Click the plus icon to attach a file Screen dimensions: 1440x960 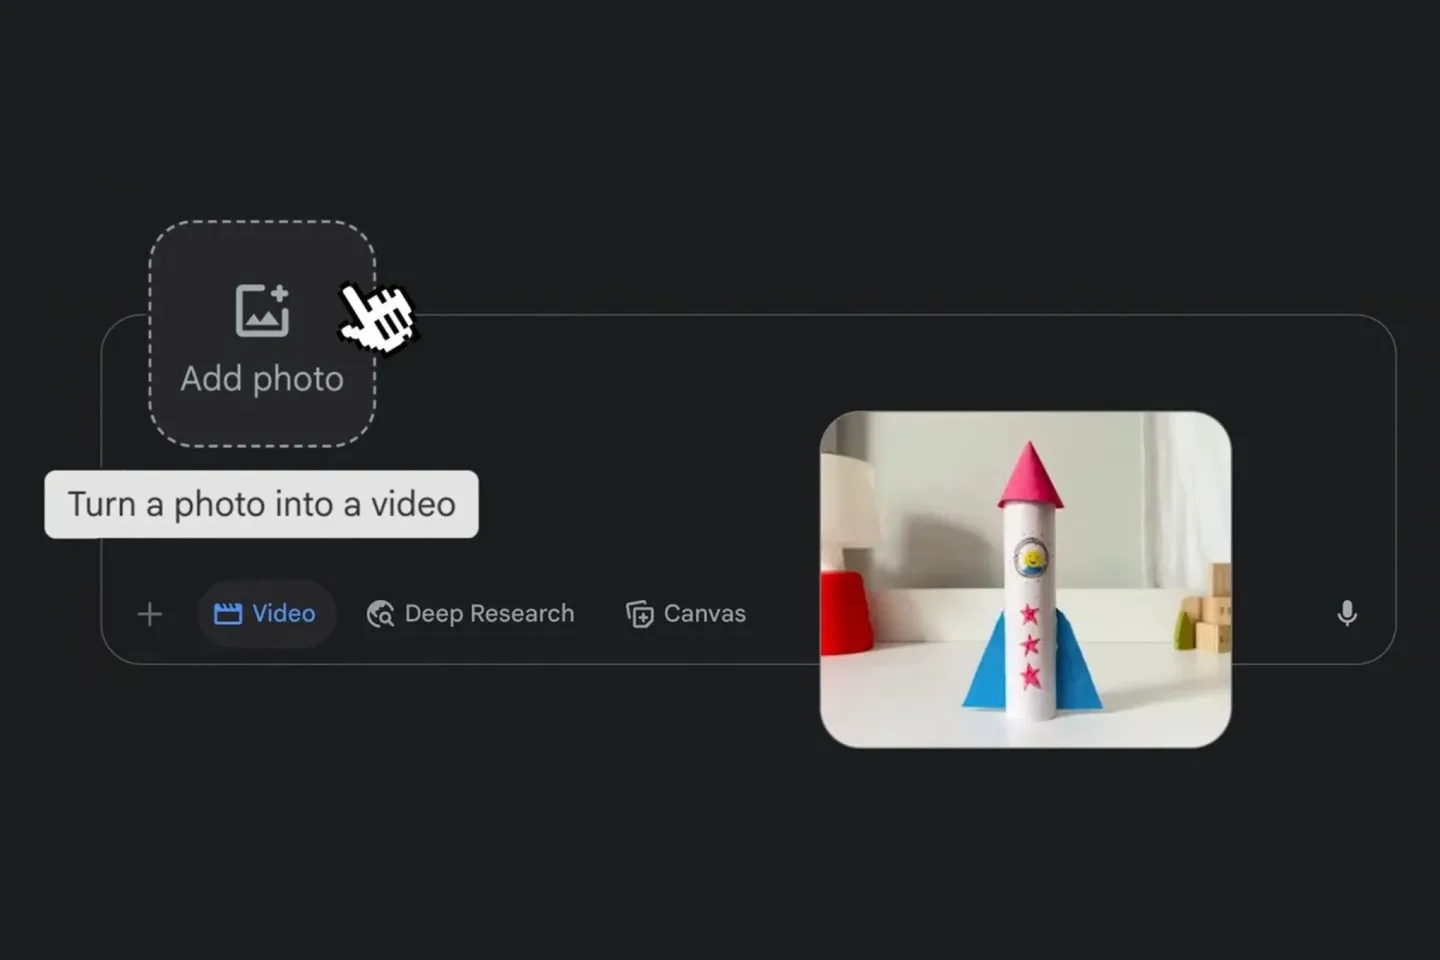(148, 613)
